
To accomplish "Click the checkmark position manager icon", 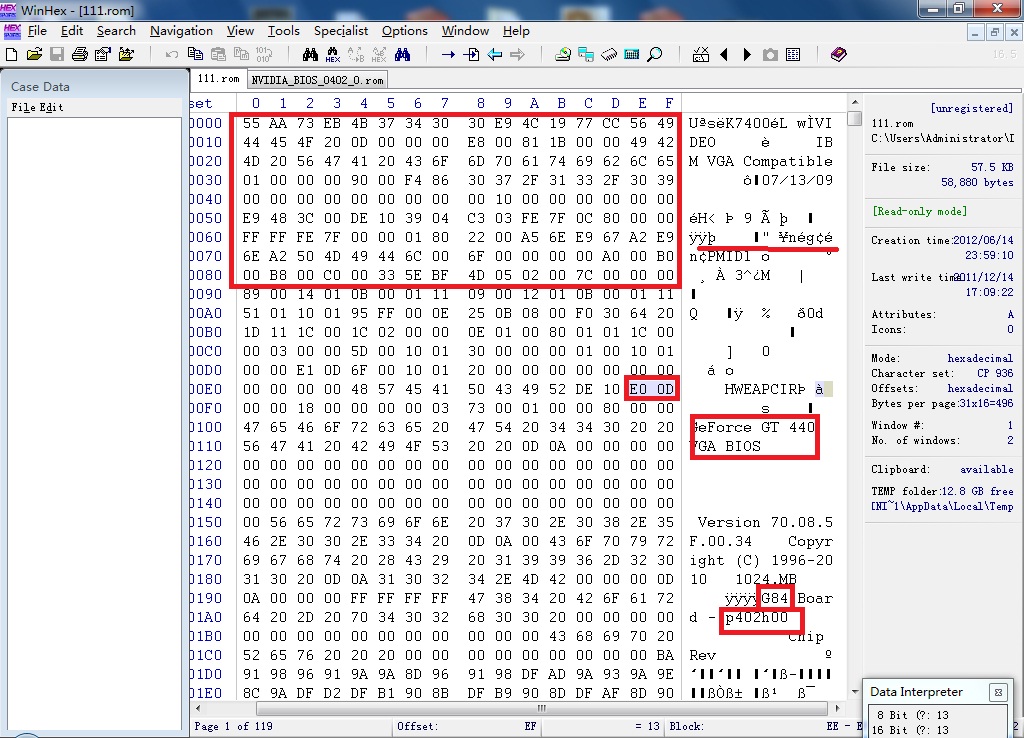I will (701, 55).
